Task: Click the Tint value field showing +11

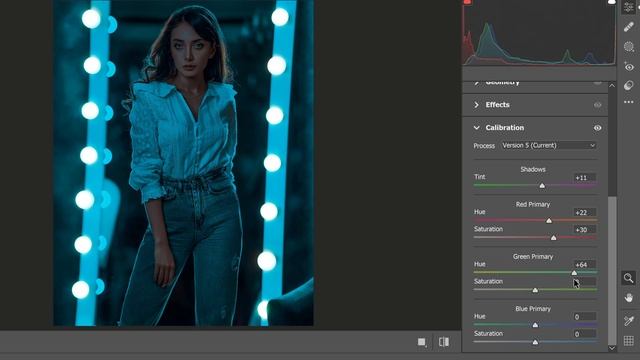Action: click(x=584, y=178)
